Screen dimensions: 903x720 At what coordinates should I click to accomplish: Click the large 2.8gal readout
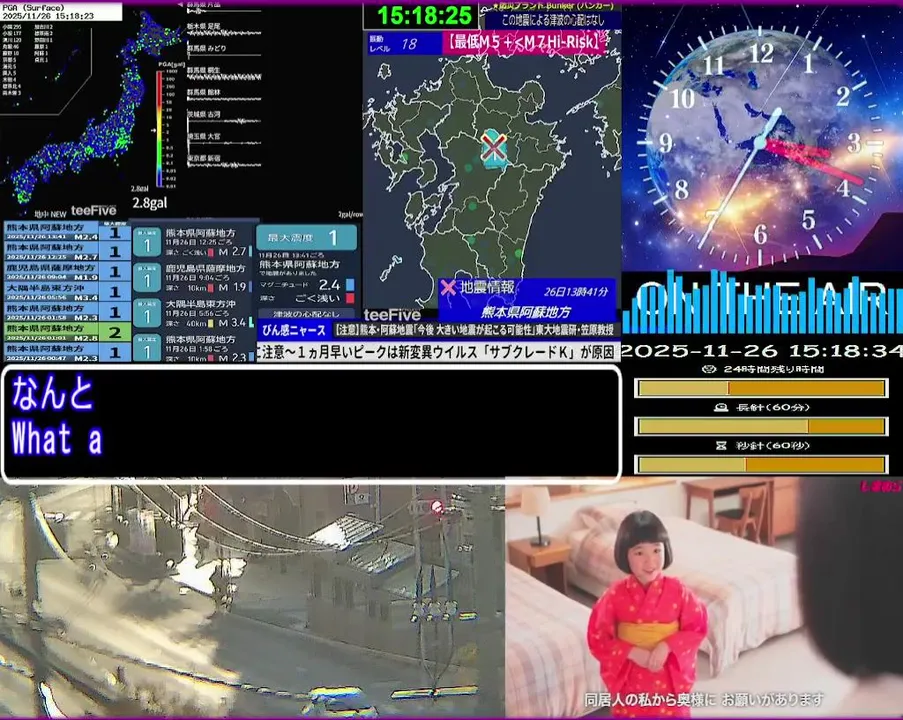[150, 203]
